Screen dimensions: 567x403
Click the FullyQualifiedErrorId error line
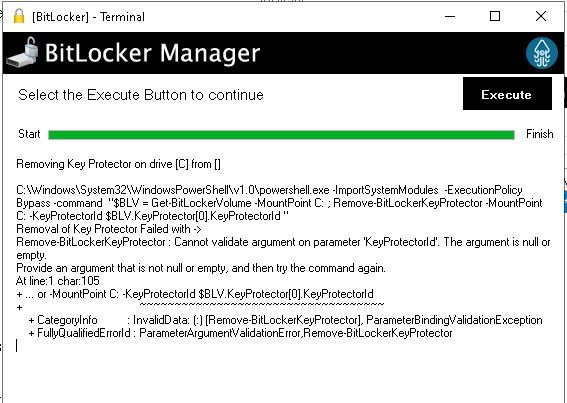[x=240, y=333]
